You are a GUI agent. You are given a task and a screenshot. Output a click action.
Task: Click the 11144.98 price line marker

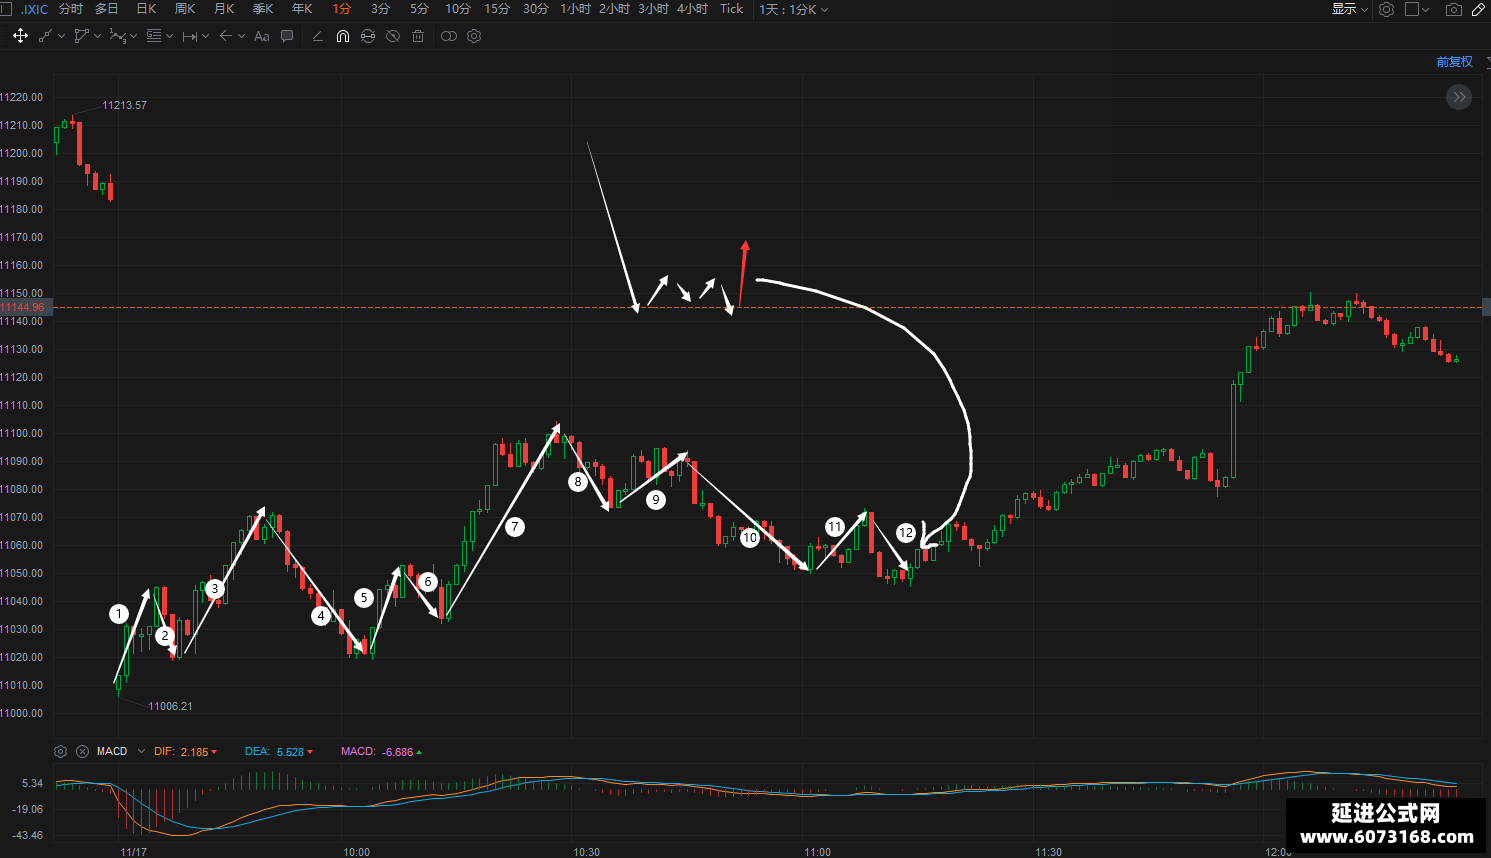click(23, 307)
